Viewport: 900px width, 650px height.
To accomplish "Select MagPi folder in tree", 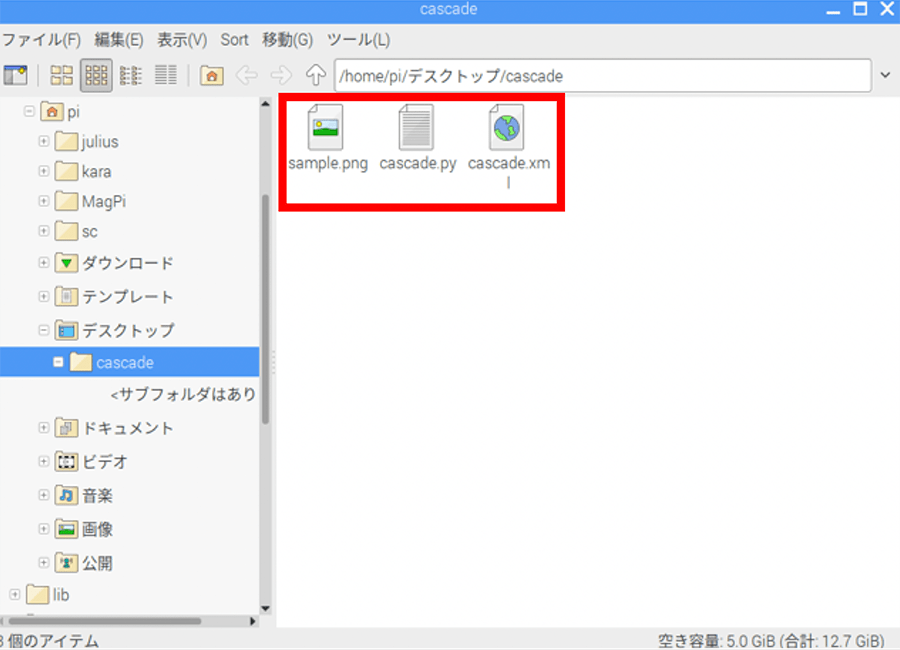I will (x=90, y=201).
